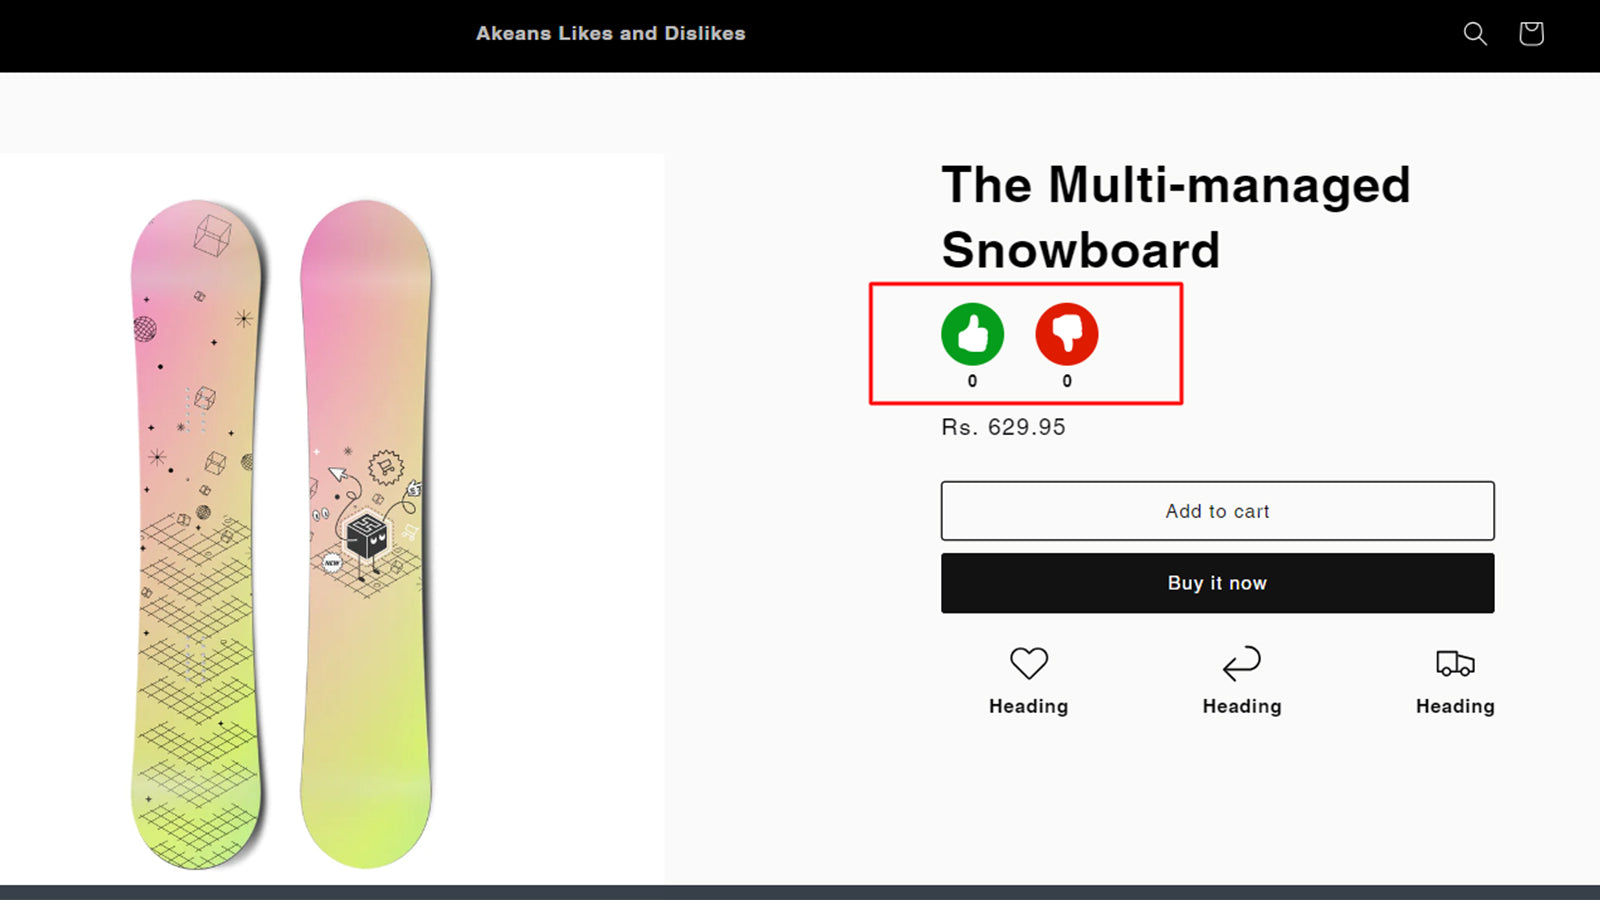Open the search icon in header
Image resolution: width=1600 pixels, height=900 pixels.
[1475, 34]
